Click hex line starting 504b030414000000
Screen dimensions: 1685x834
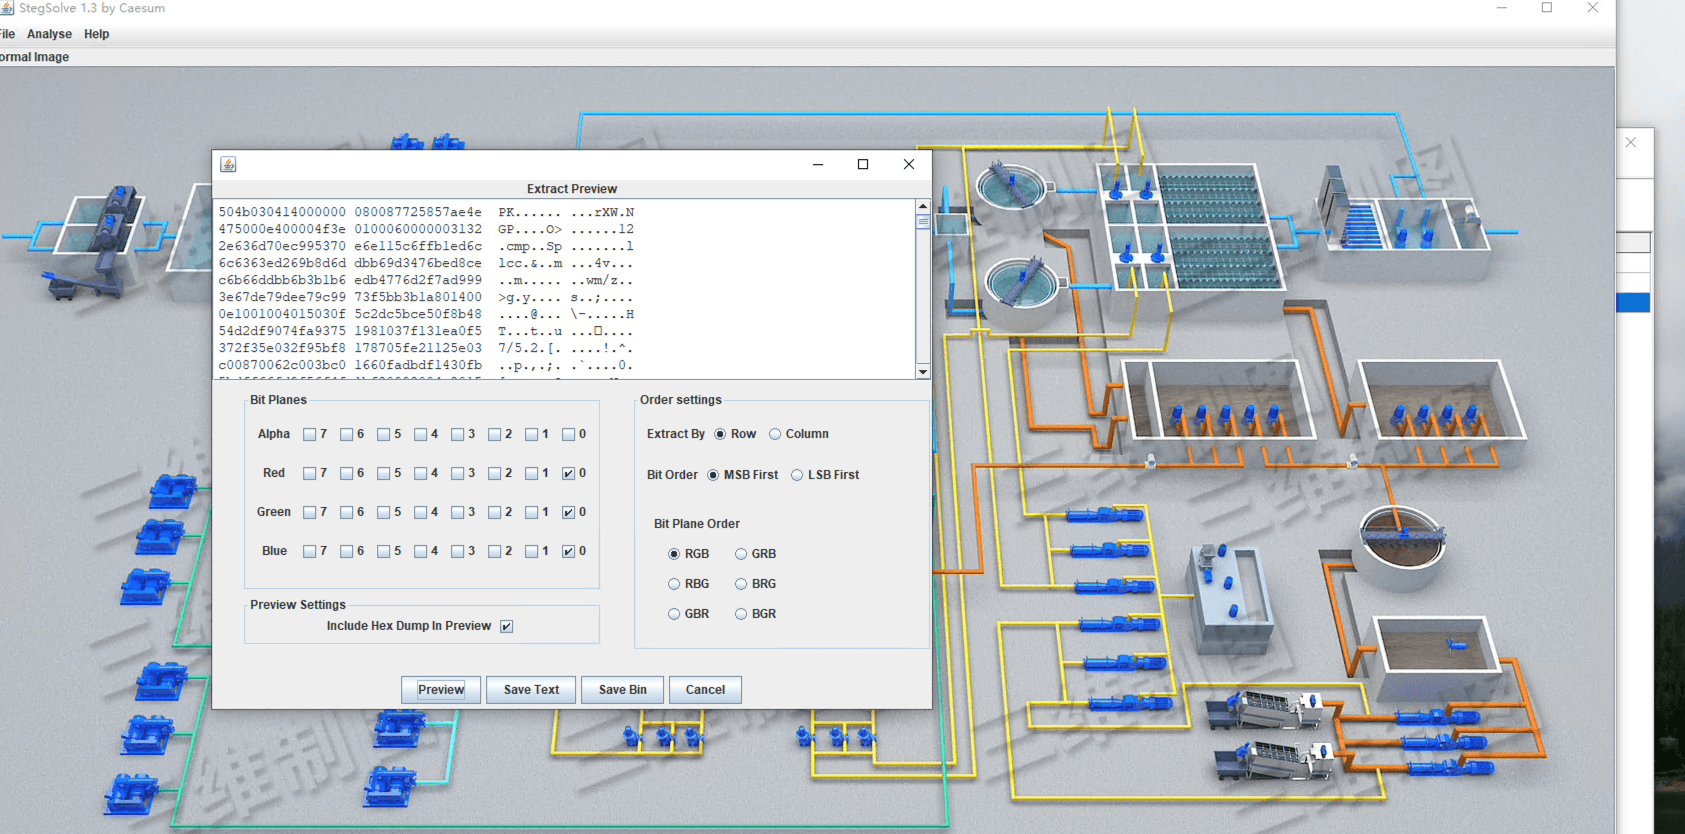pyautogui.click(x=426, y=212)
